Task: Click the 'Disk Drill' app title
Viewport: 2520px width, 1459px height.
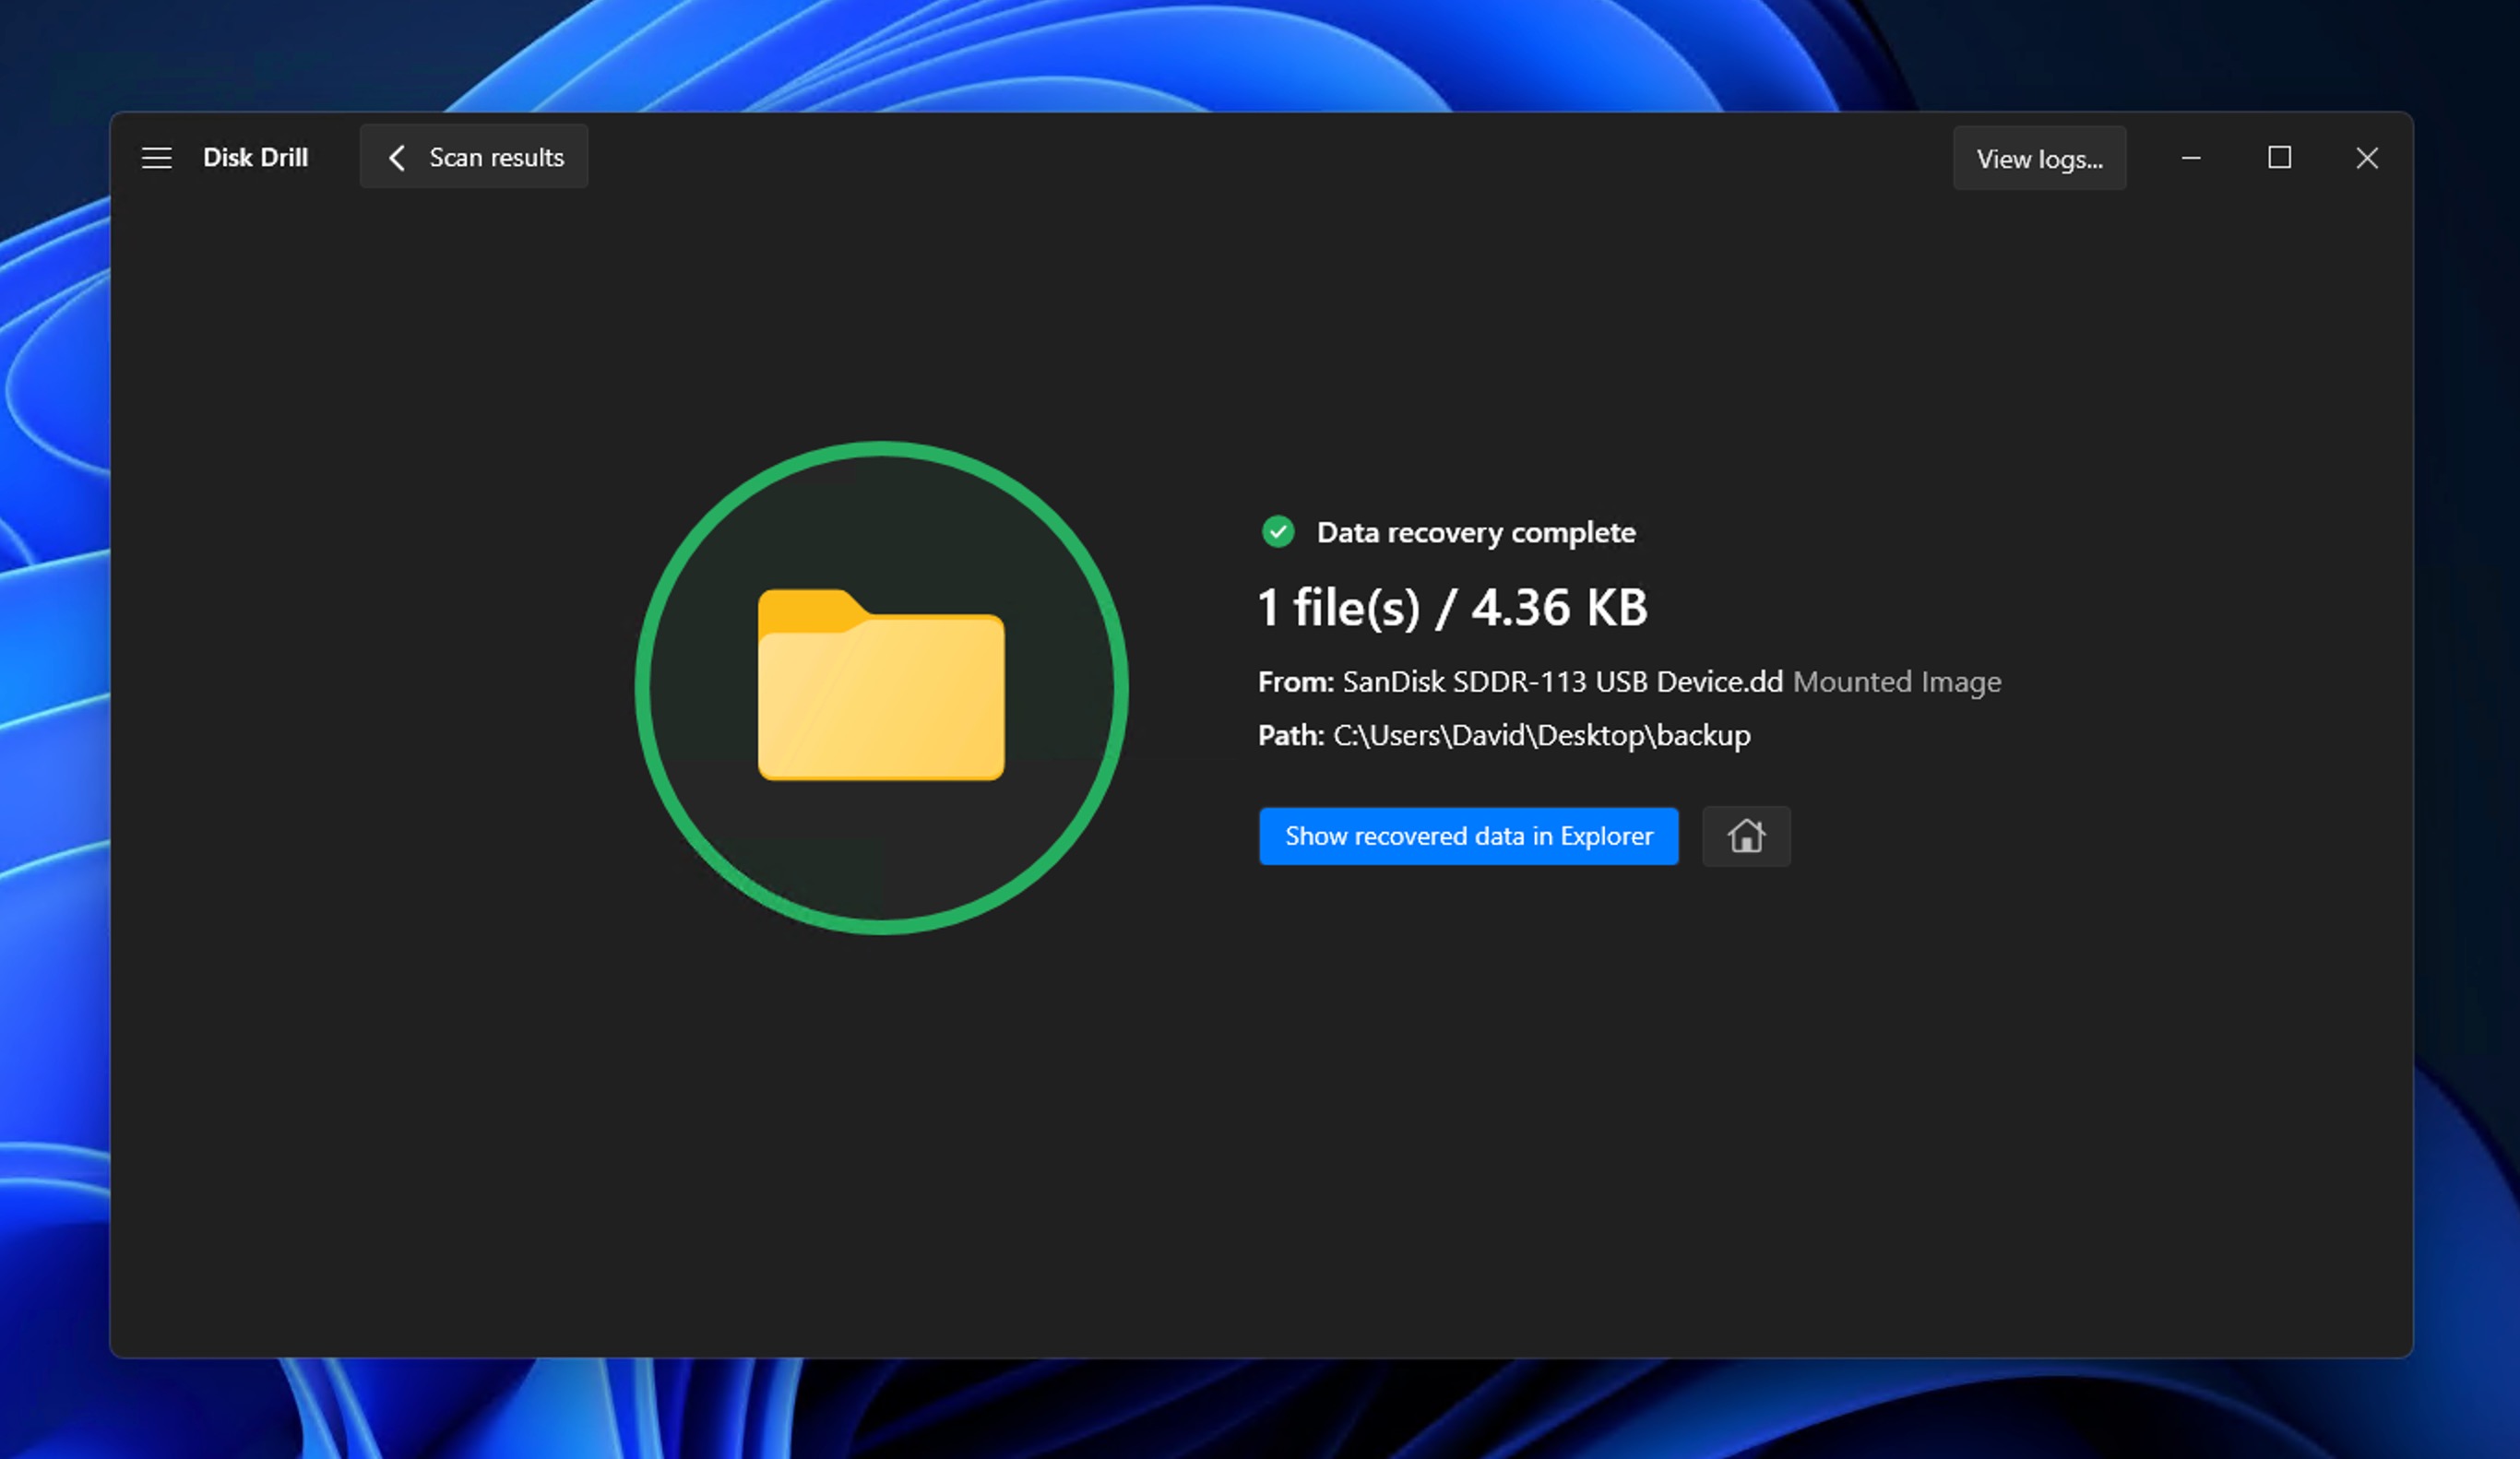Action: pyautogui.click(x=255, y=158)
